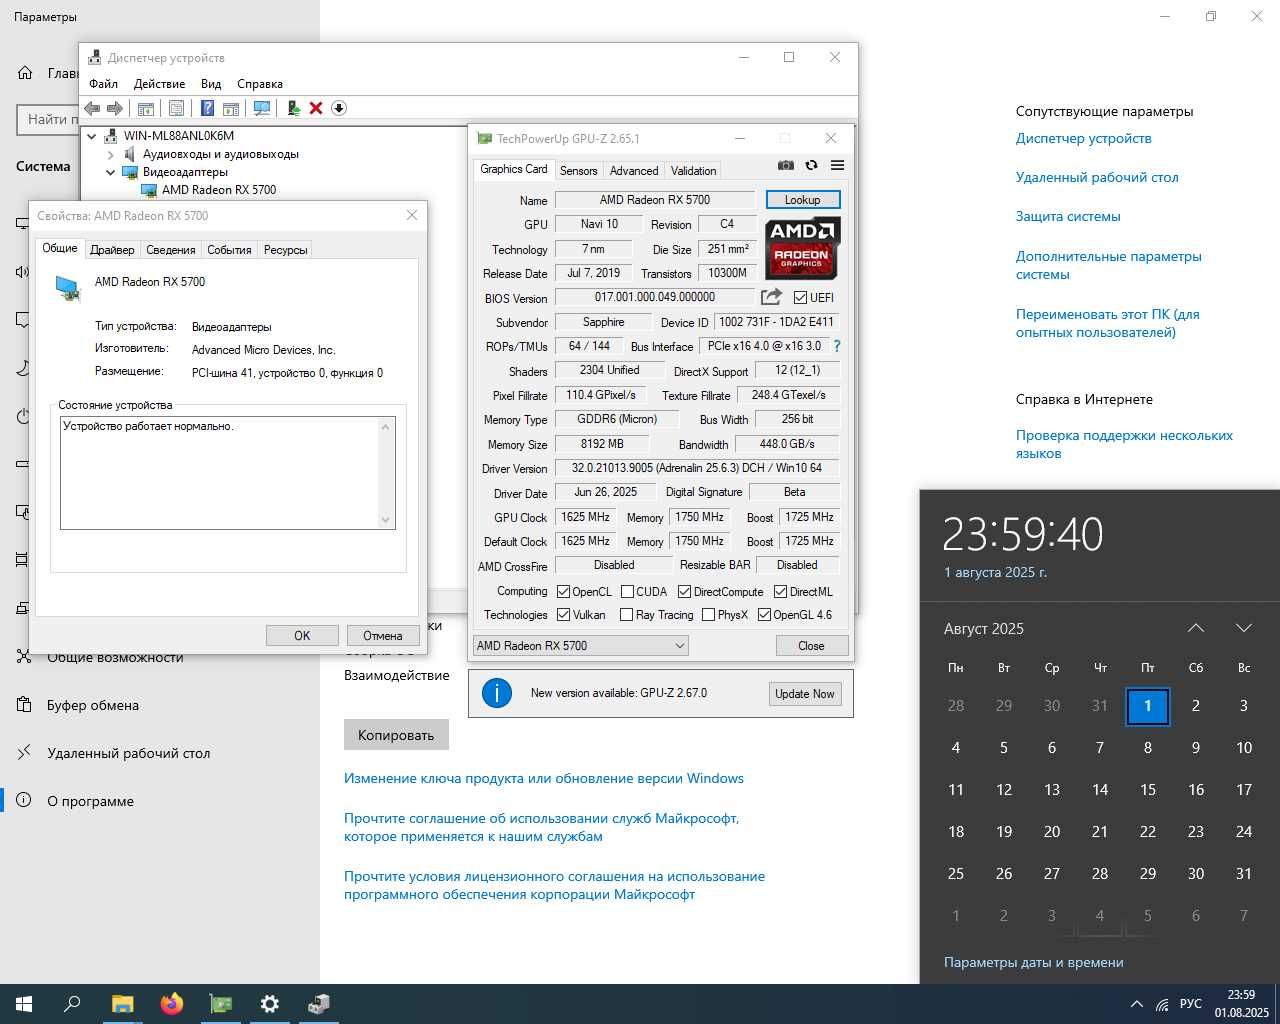
Task: Open the Справка menu in Device Manager
Action: tap(260, 84)
